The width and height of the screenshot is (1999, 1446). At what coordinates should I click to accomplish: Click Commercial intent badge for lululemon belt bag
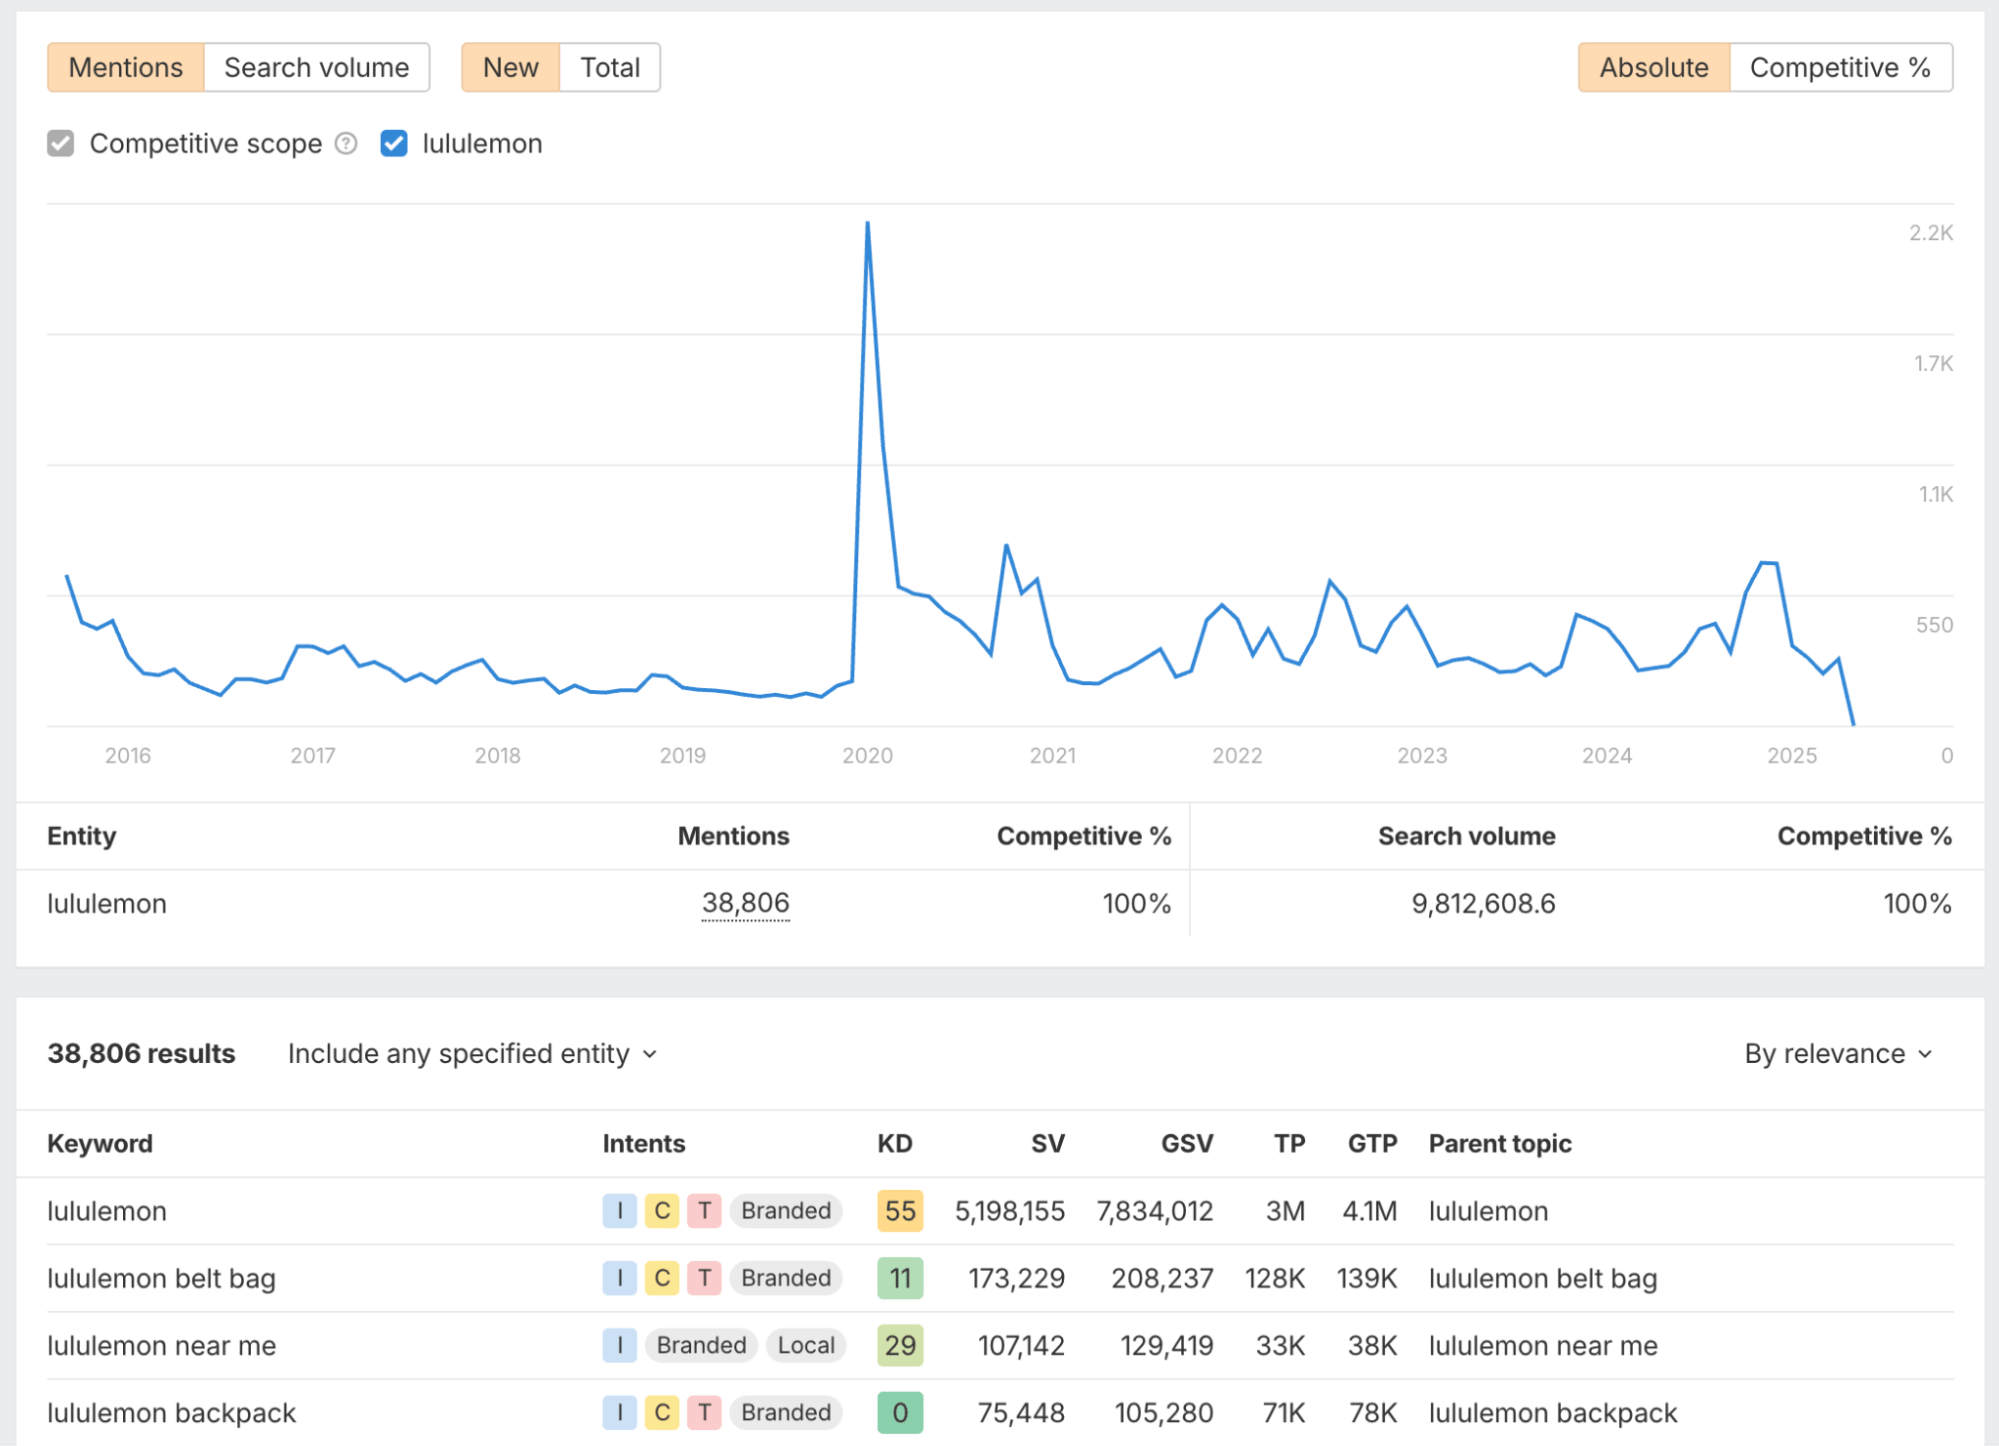point(661,1278)
